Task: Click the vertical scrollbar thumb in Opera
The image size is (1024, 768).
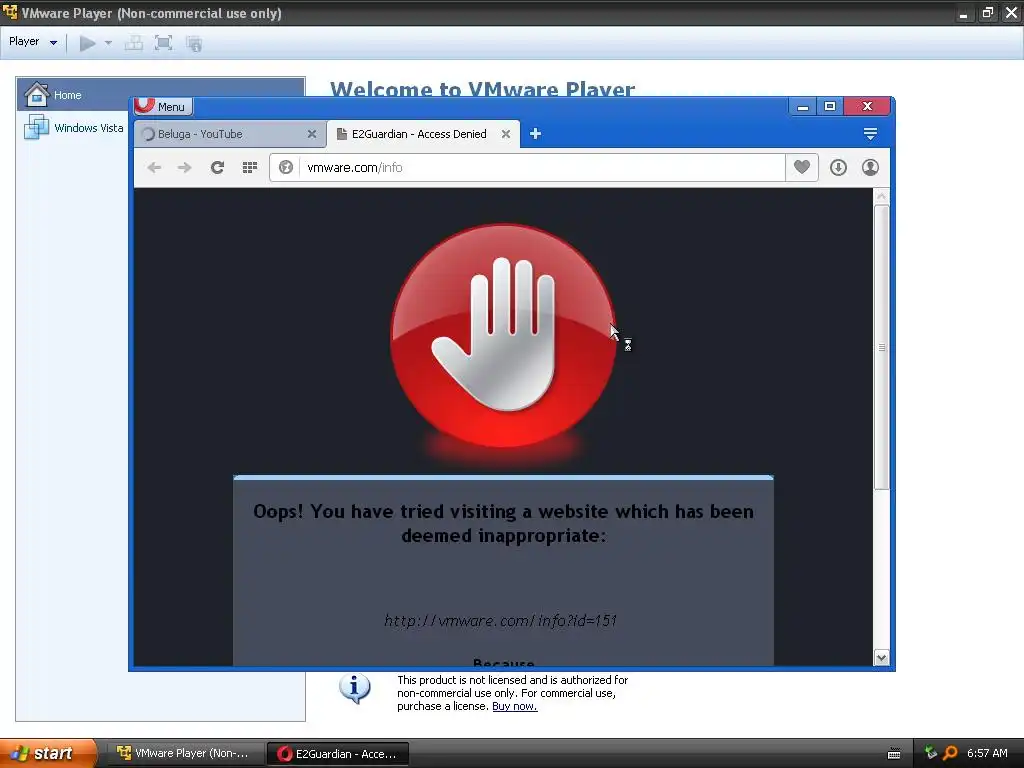Action: click(882, 347)
